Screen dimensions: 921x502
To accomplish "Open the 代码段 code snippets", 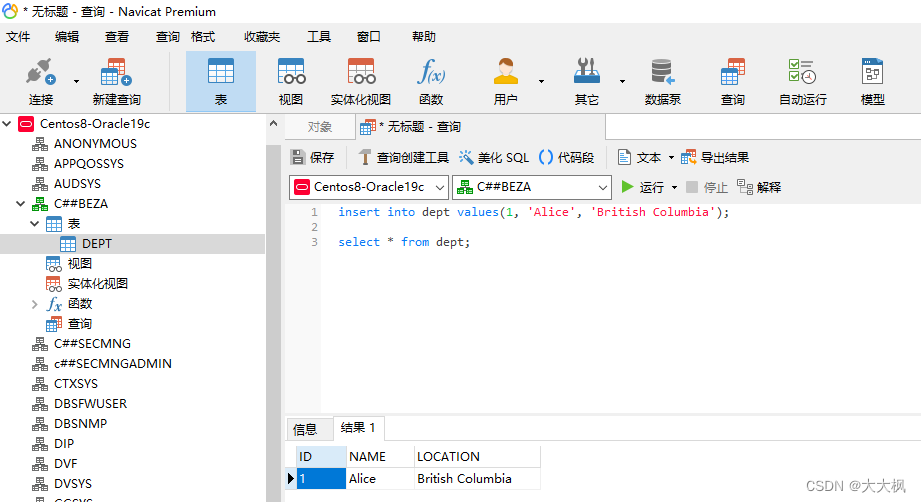I will pos(566,157).
